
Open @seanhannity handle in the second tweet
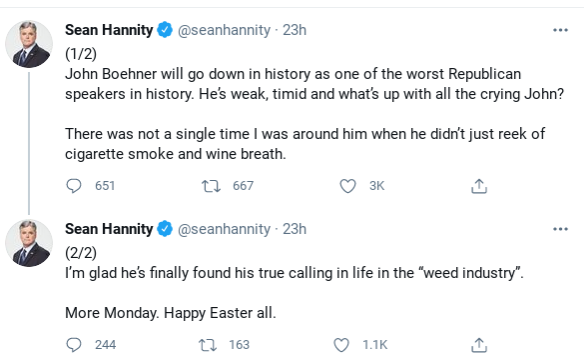[x=224, y=229]
